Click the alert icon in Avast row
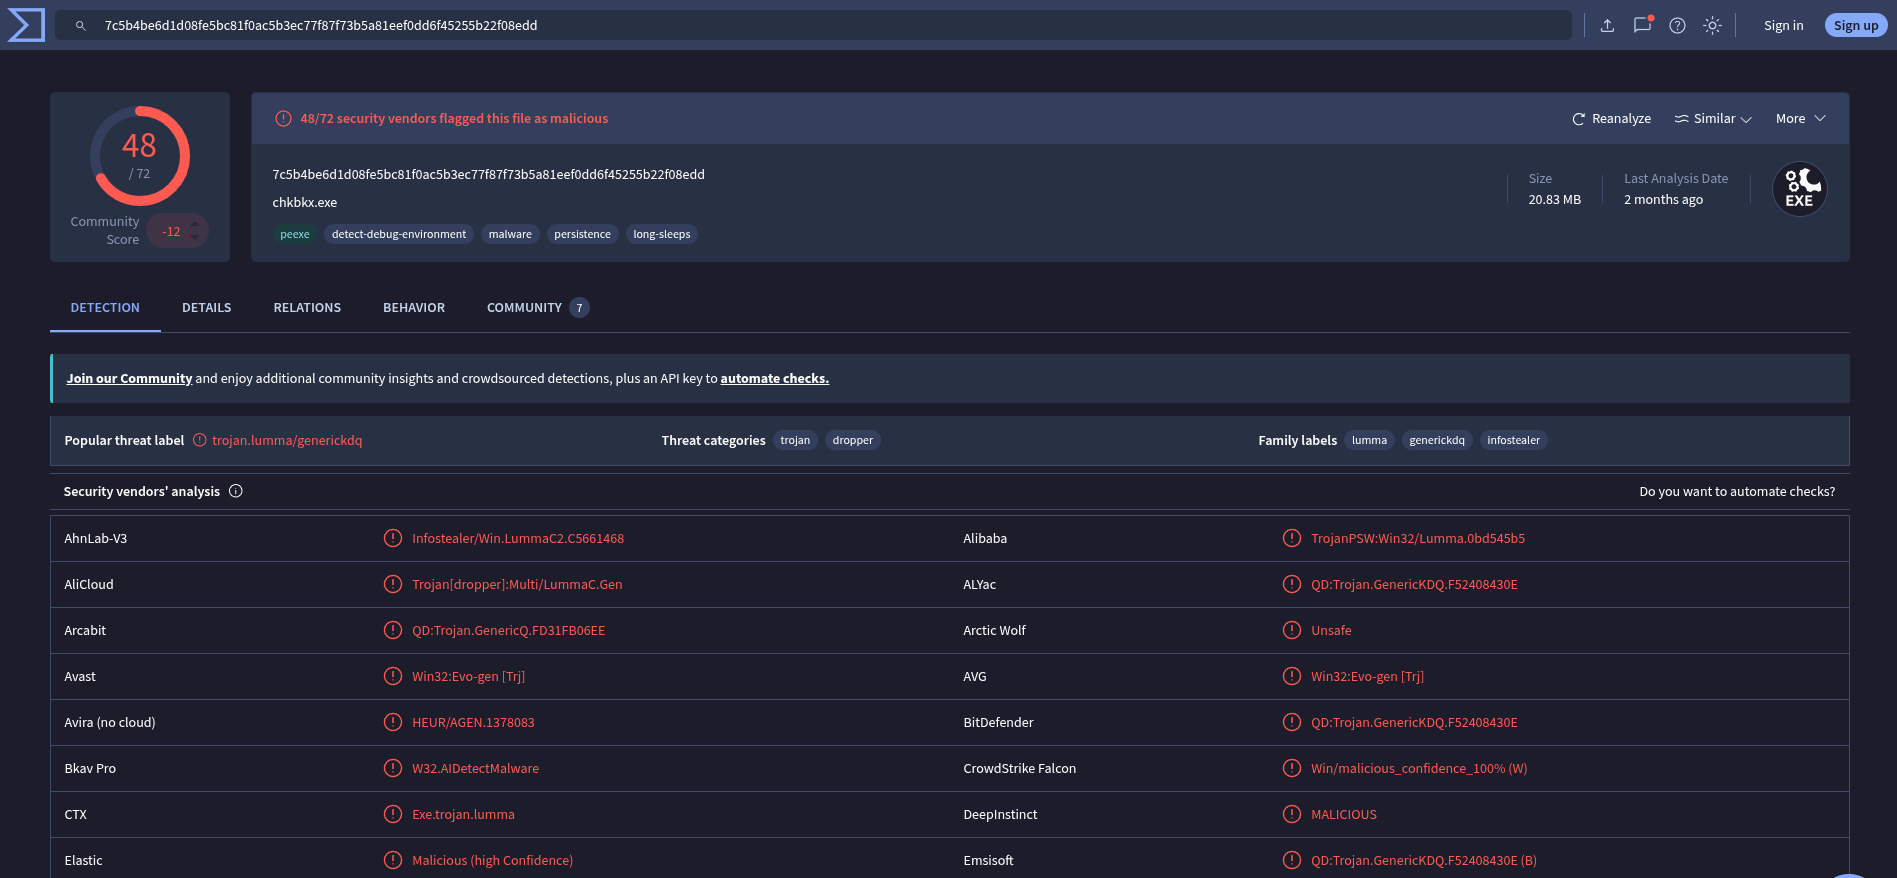Image resolution: width=1897 pixels, height=878 pixels. point(393,676)
